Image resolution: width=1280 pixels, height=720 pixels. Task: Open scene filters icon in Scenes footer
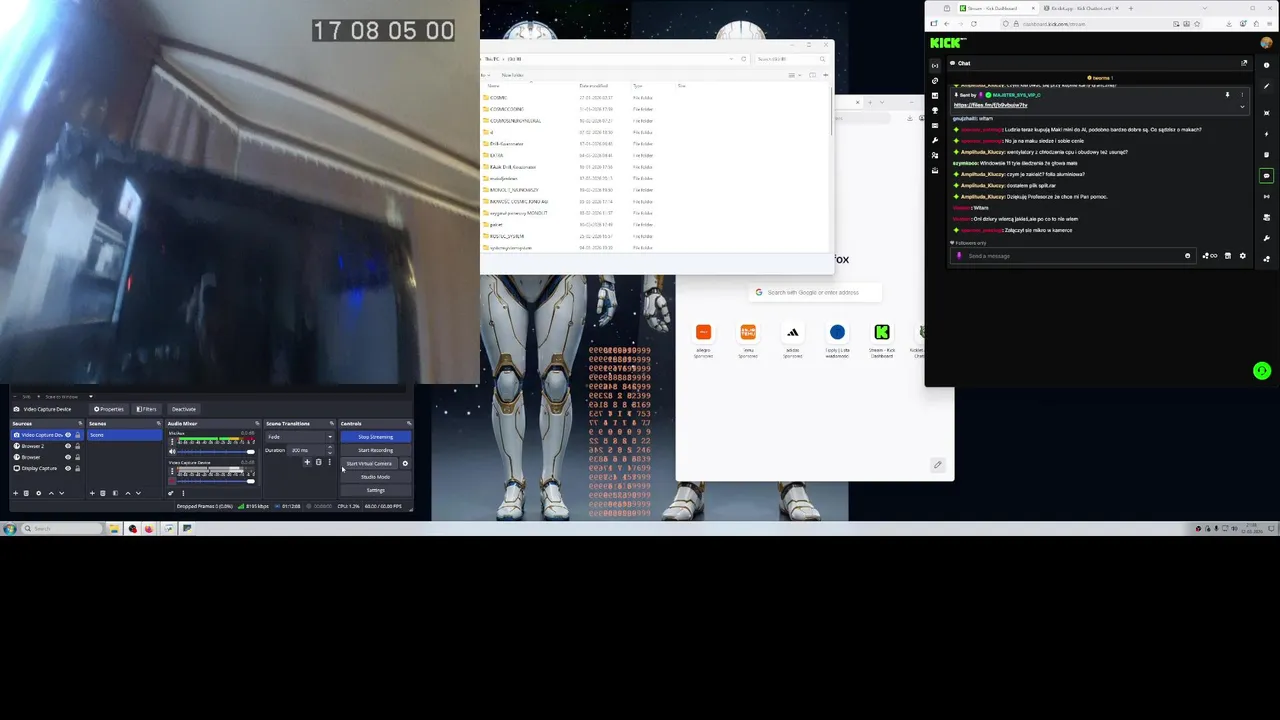coord(115,493)
